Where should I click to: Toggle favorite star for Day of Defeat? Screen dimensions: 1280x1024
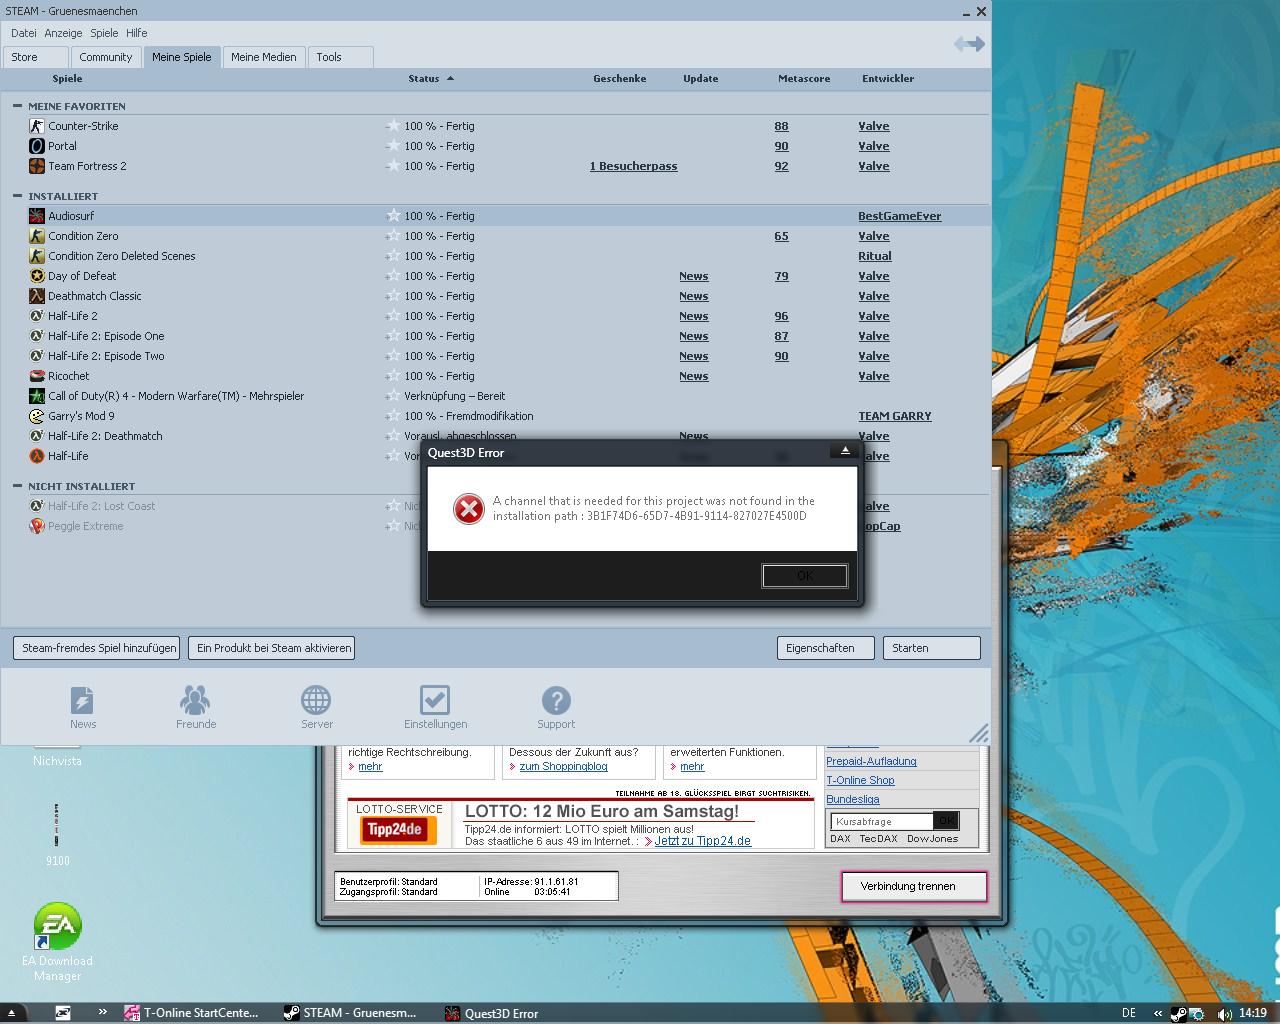pos(393,276)
